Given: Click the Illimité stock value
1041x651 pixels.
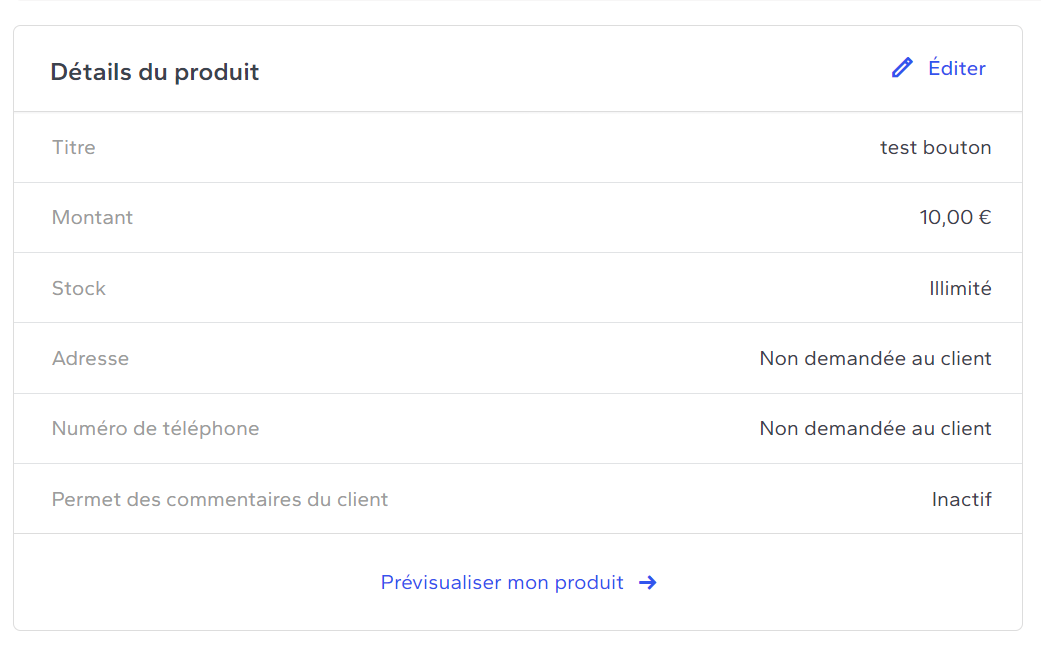Looking at the screenshot, I should pos(960,288).
